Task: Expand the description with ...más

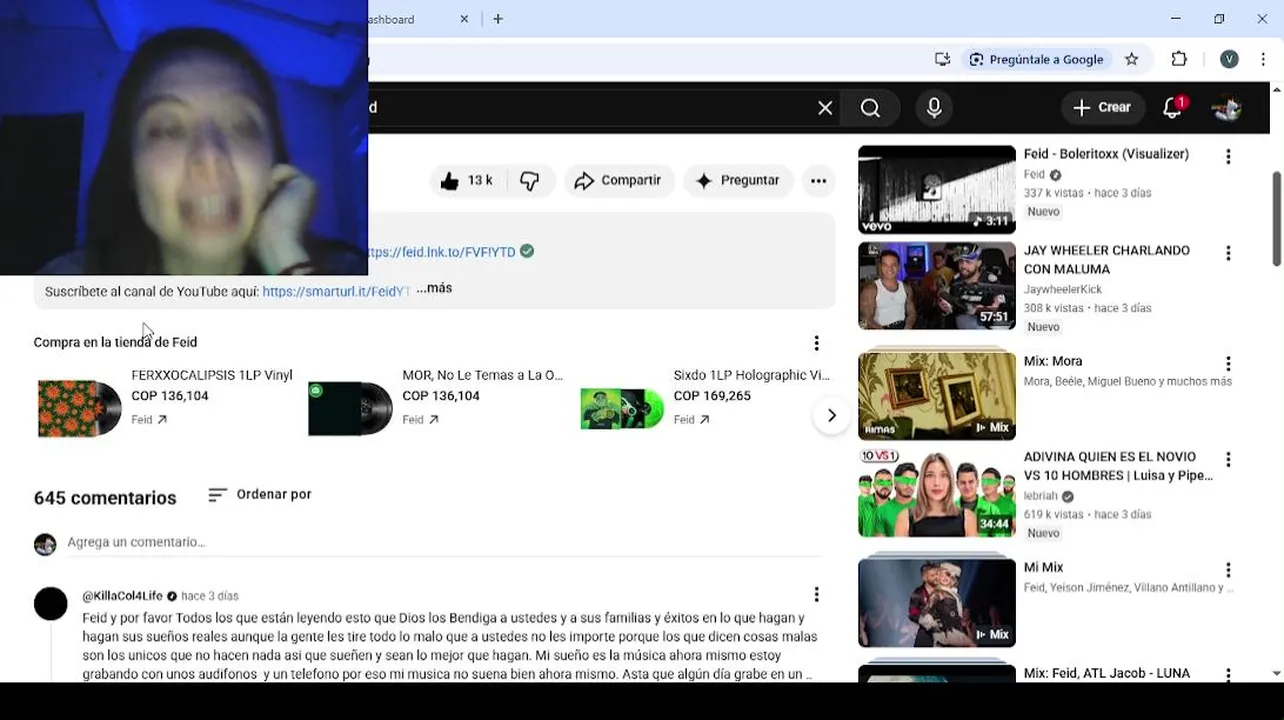Action: point(434,288)
